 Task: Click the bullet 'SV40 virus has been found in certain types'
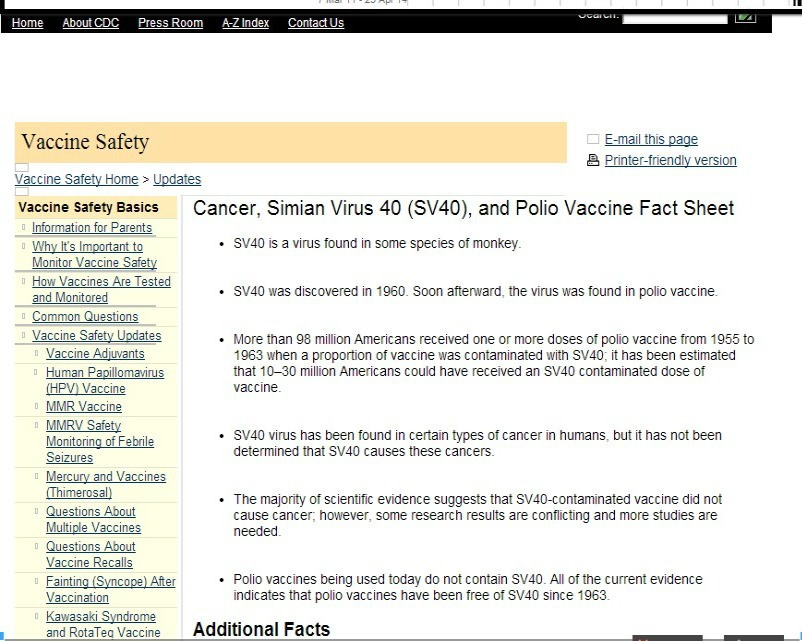477,444
